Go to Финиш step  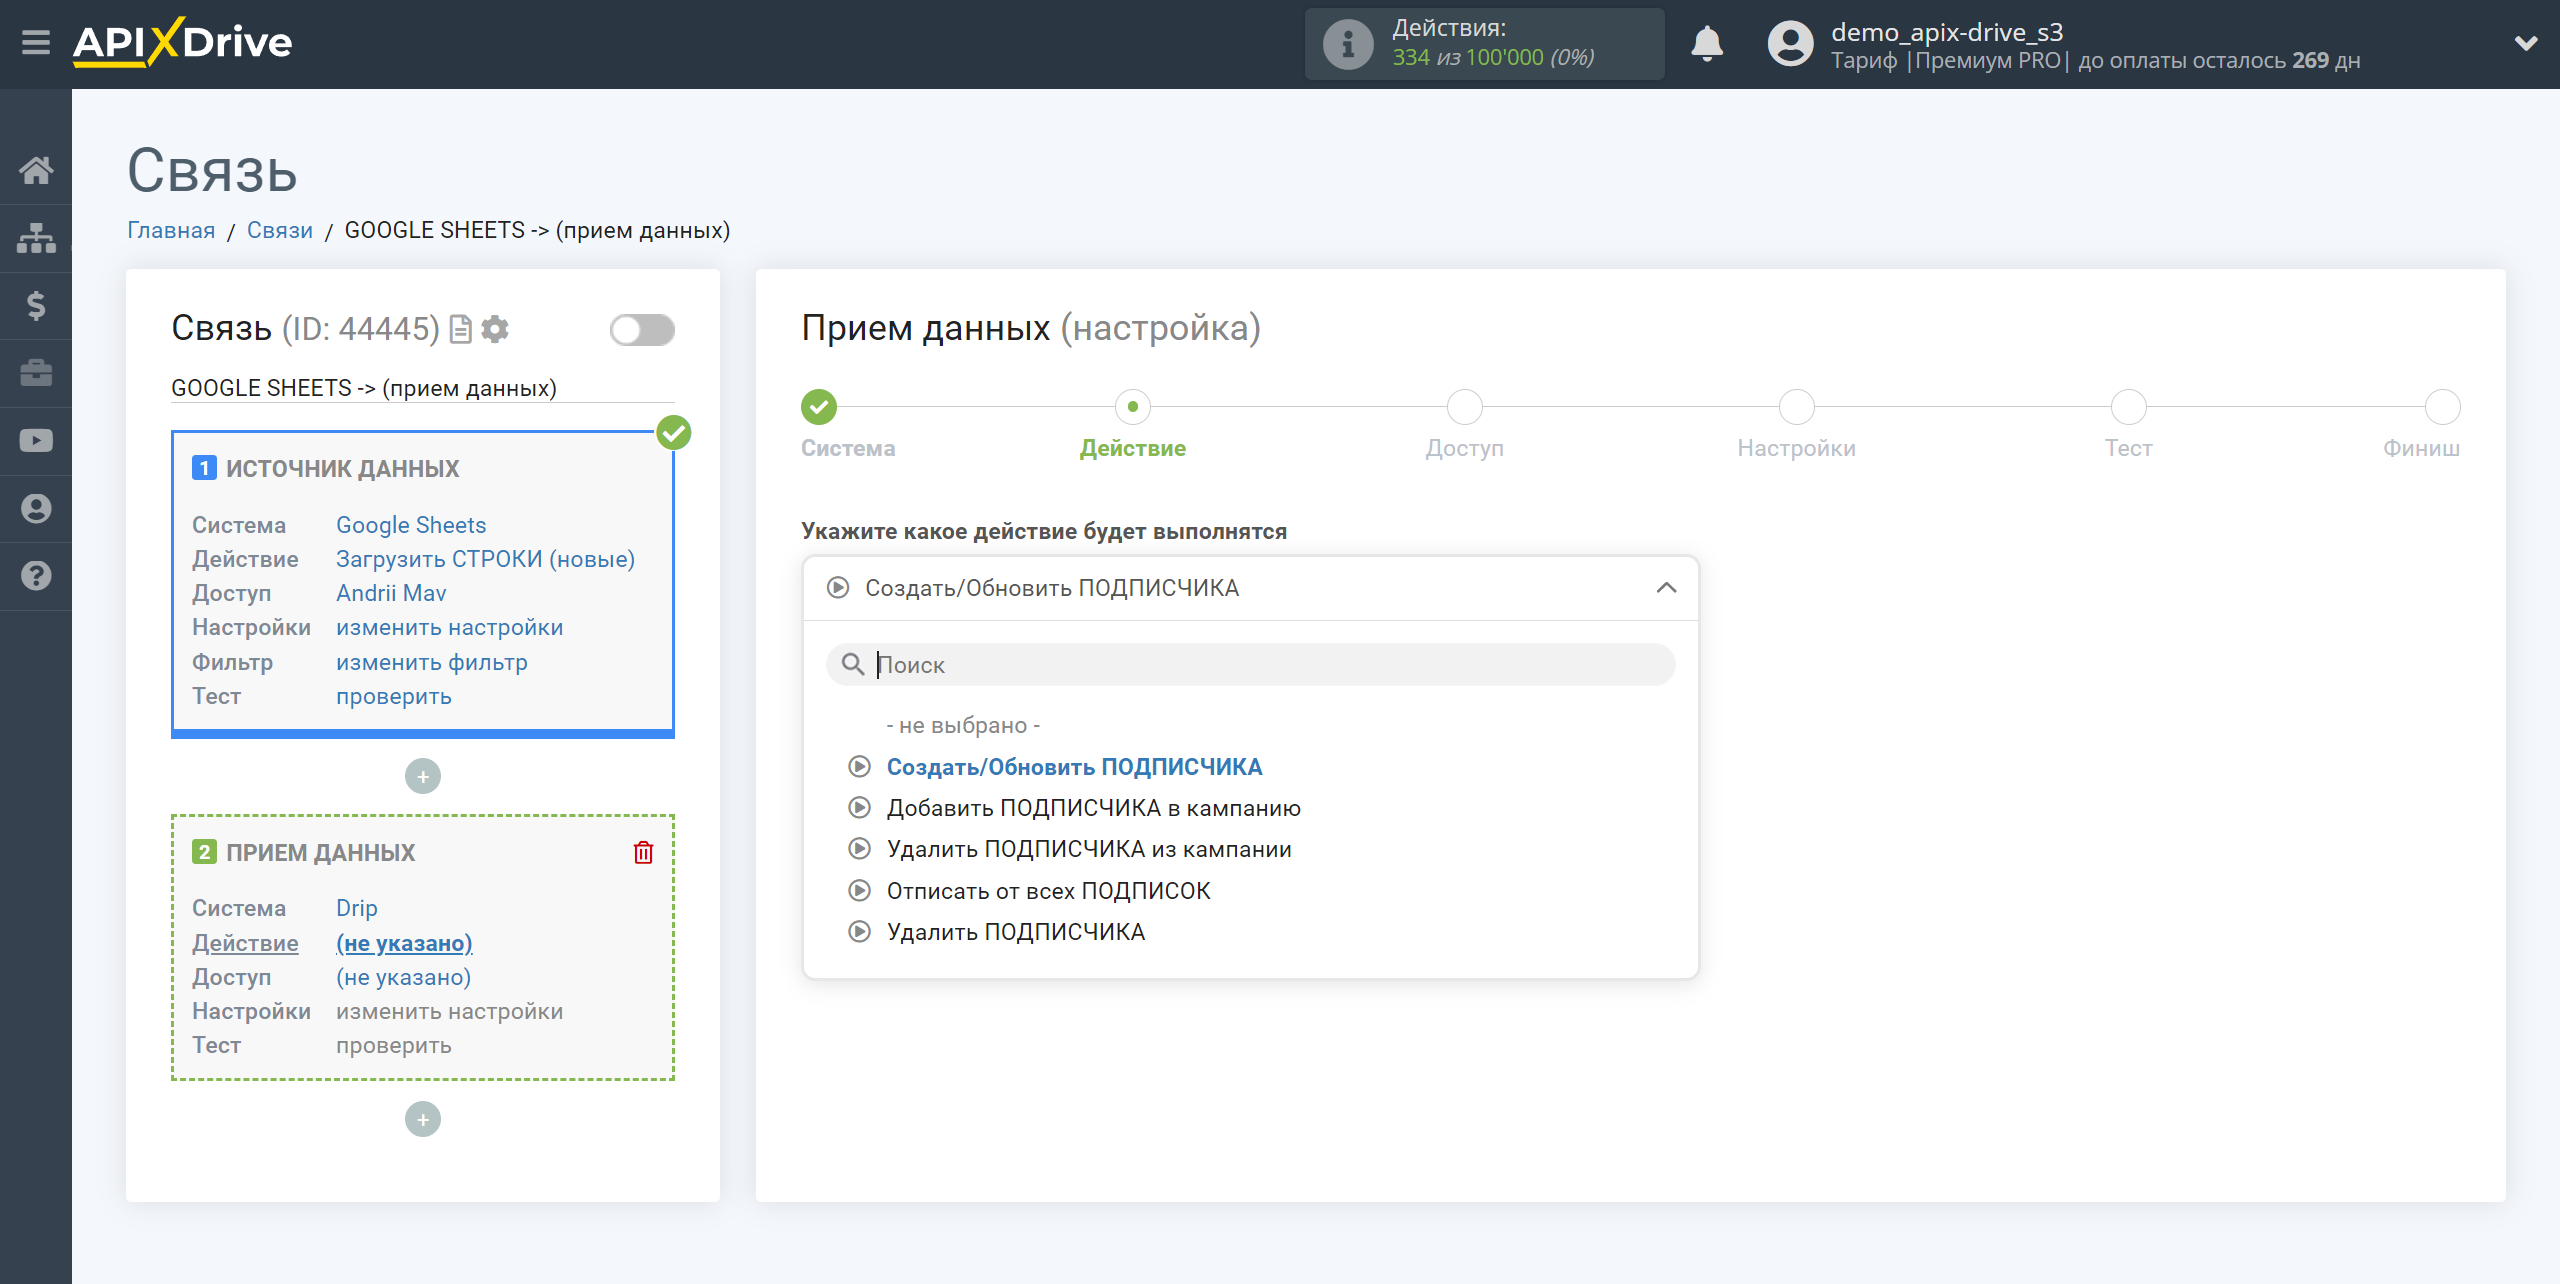pos(2443,407)
